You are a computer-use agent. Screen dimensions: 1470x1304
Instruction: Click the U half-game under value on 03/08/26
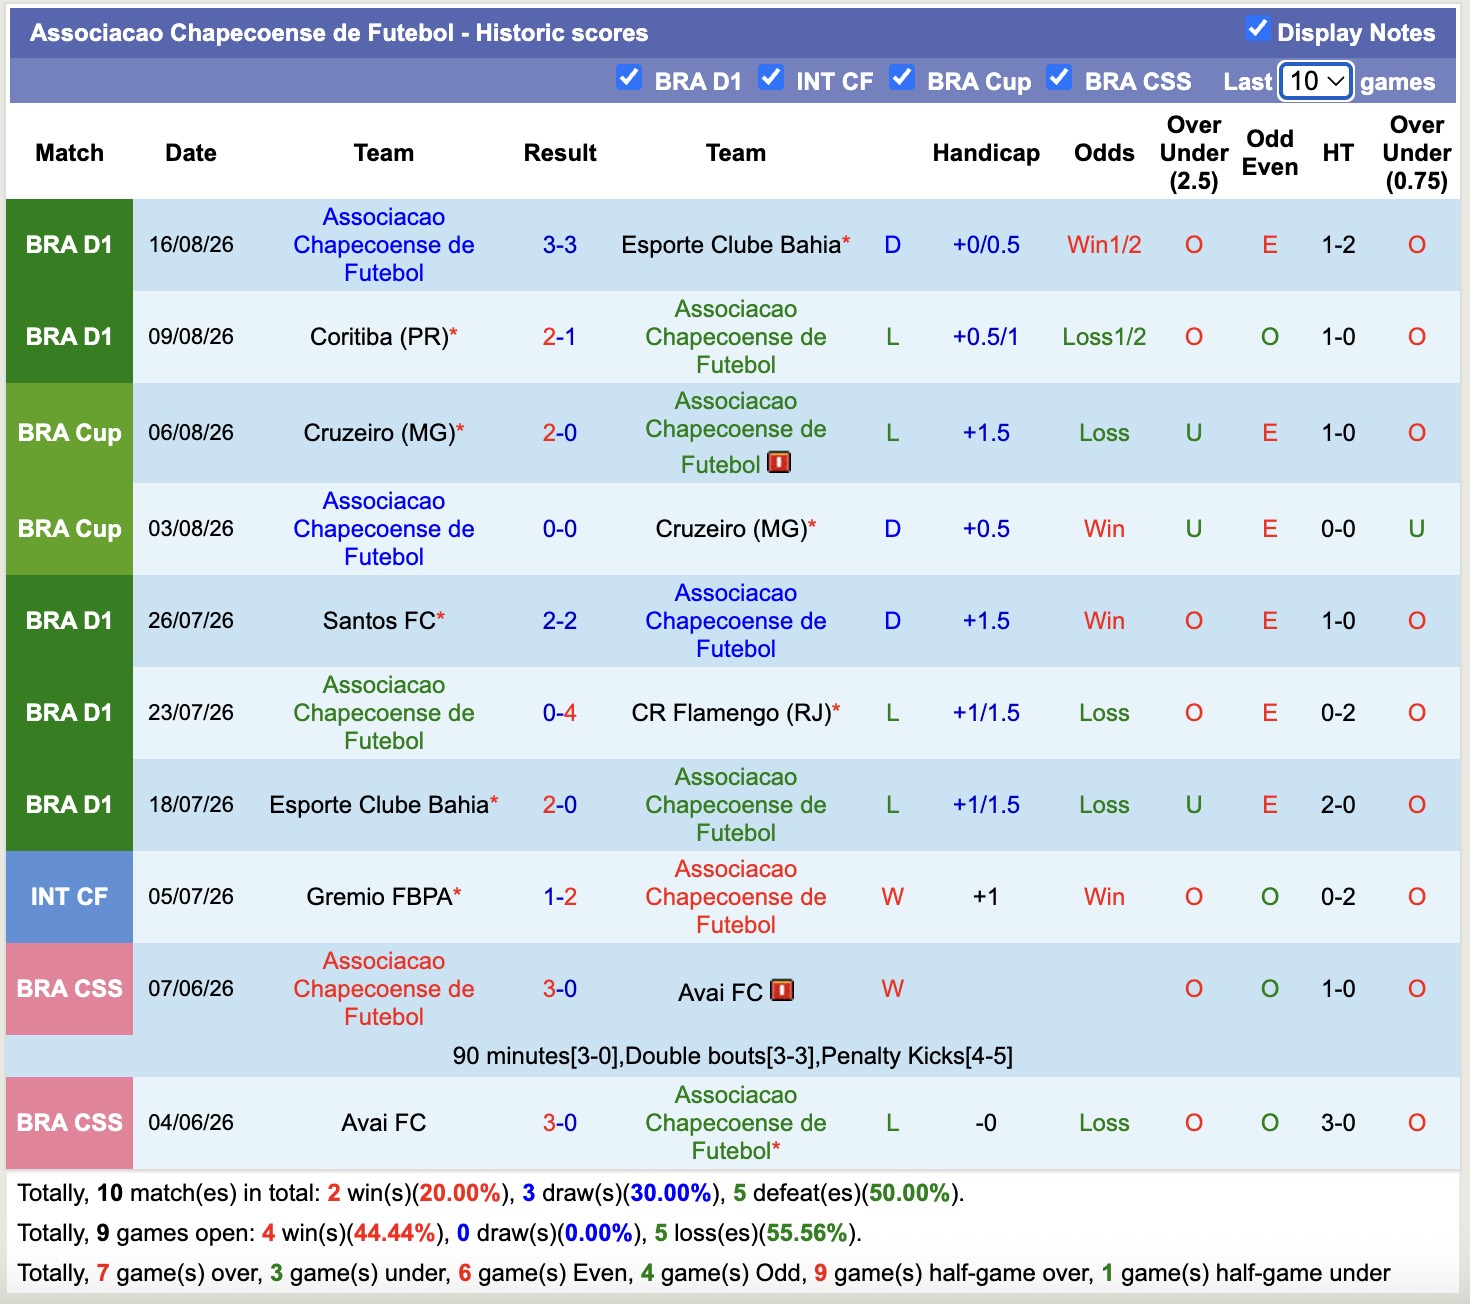coord(1417,529)
